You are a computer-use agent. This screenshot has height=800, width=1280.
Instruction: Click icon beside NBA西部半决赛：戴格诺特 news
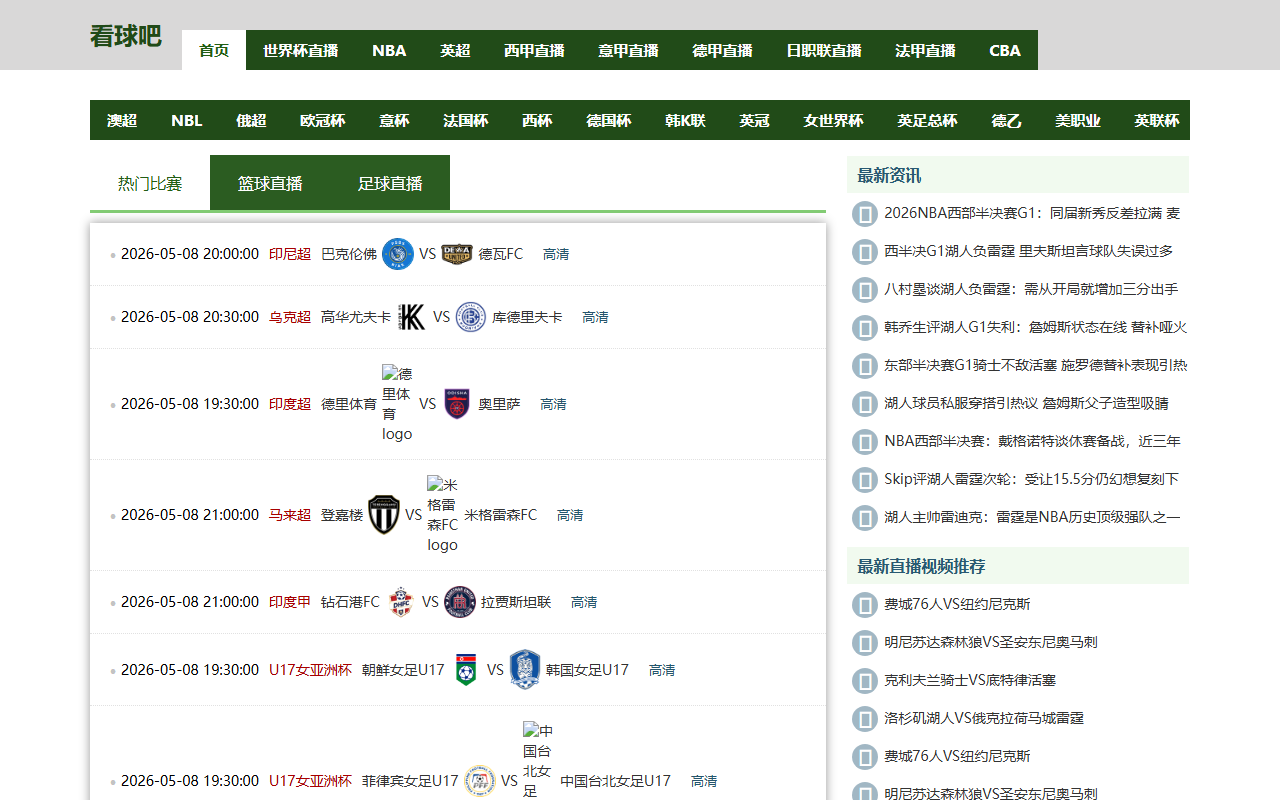coord(865,442)
